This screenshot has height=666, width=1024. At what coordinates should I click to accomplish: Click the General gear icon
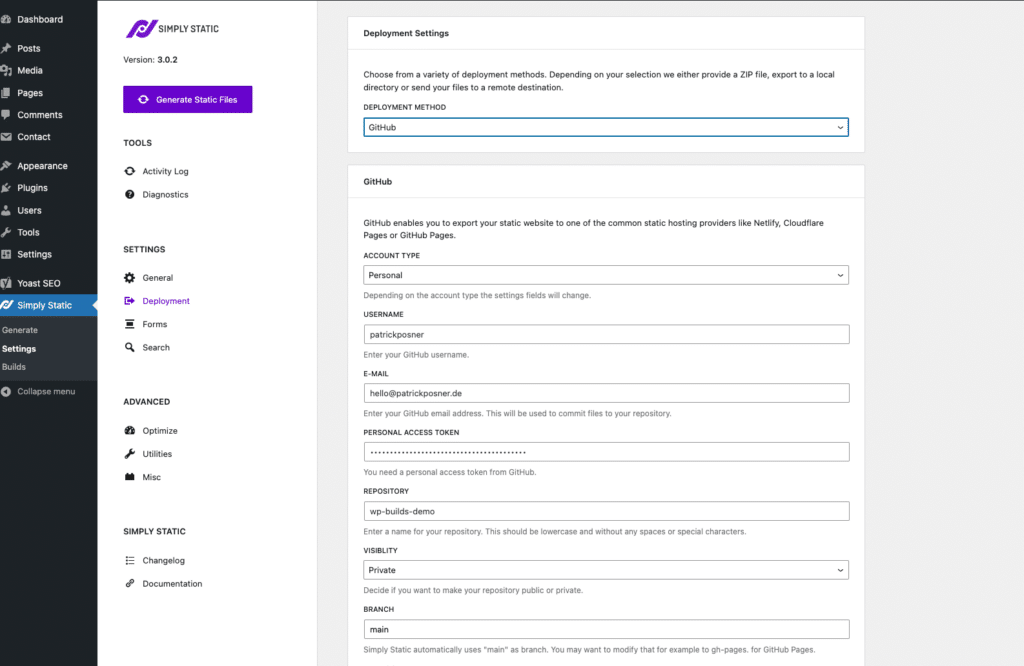click(x=129, y=278)
